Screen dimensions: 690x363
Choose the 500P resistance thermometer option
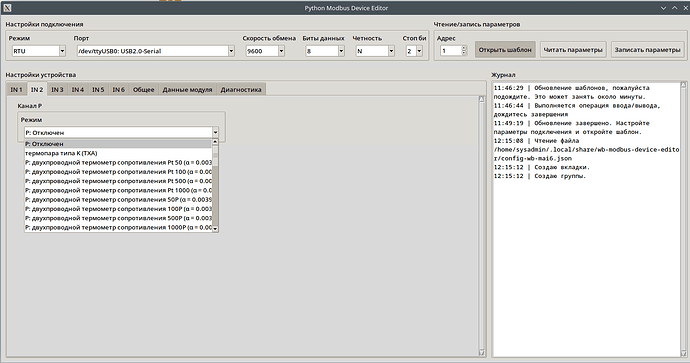pos(118,218)
